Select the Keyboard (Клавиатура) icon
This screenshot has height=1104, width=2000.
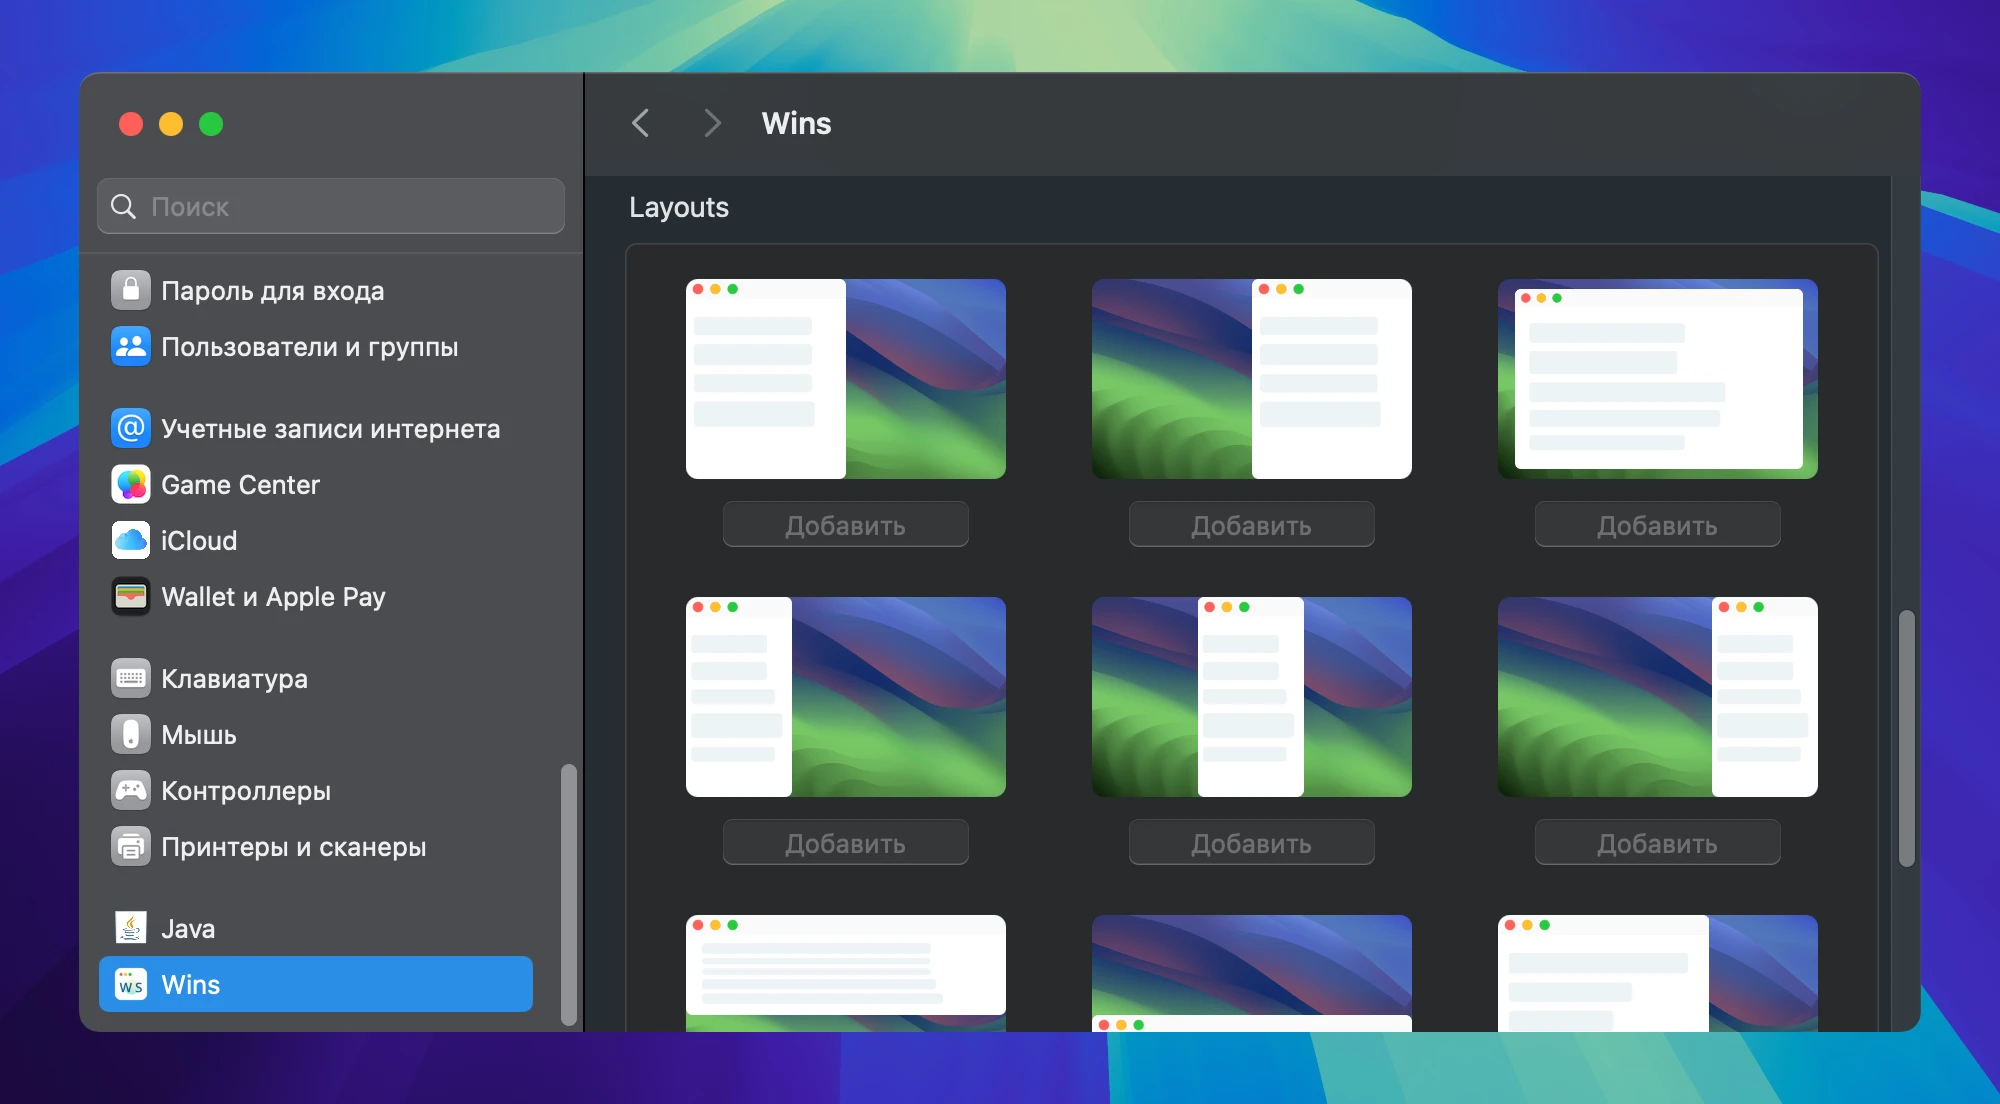coord(131,679)
